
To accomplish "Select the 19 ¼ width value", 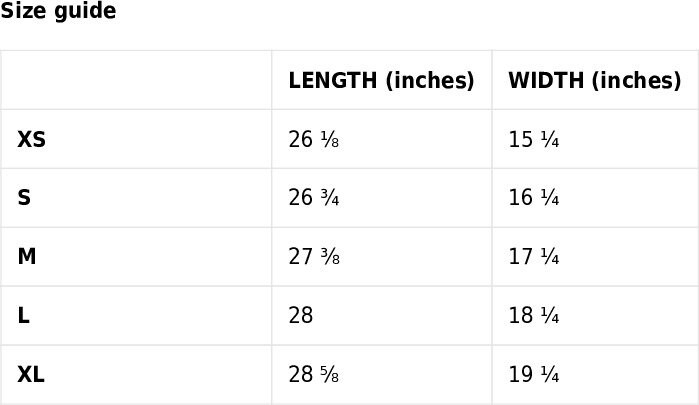I will pos(534,374).
